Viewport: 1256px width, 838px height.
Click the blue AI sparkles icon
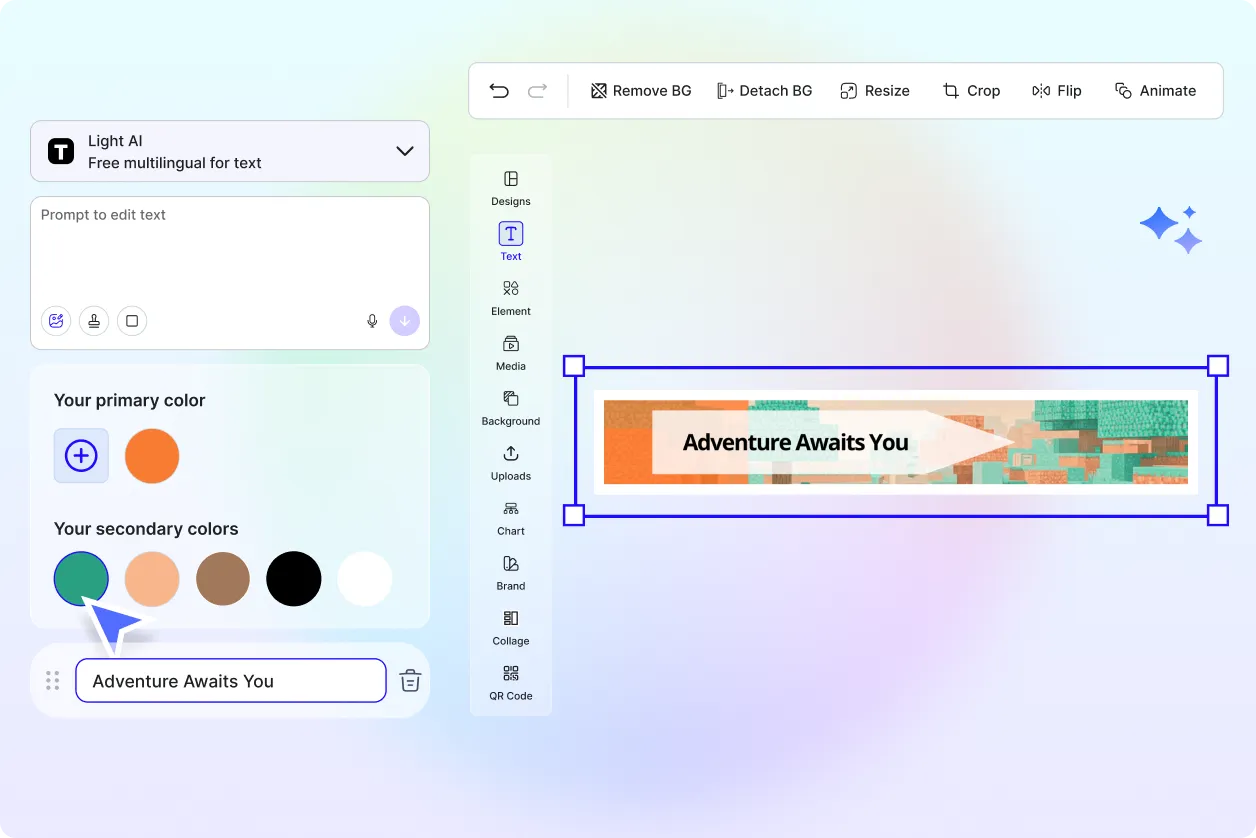tap(1171, 229)
